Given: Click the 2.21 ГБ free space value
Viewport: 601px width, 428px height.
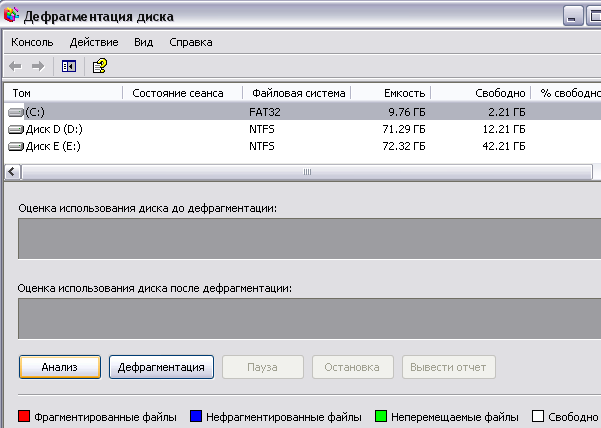Looking at the screenshot, I should [x=507, y=112].
